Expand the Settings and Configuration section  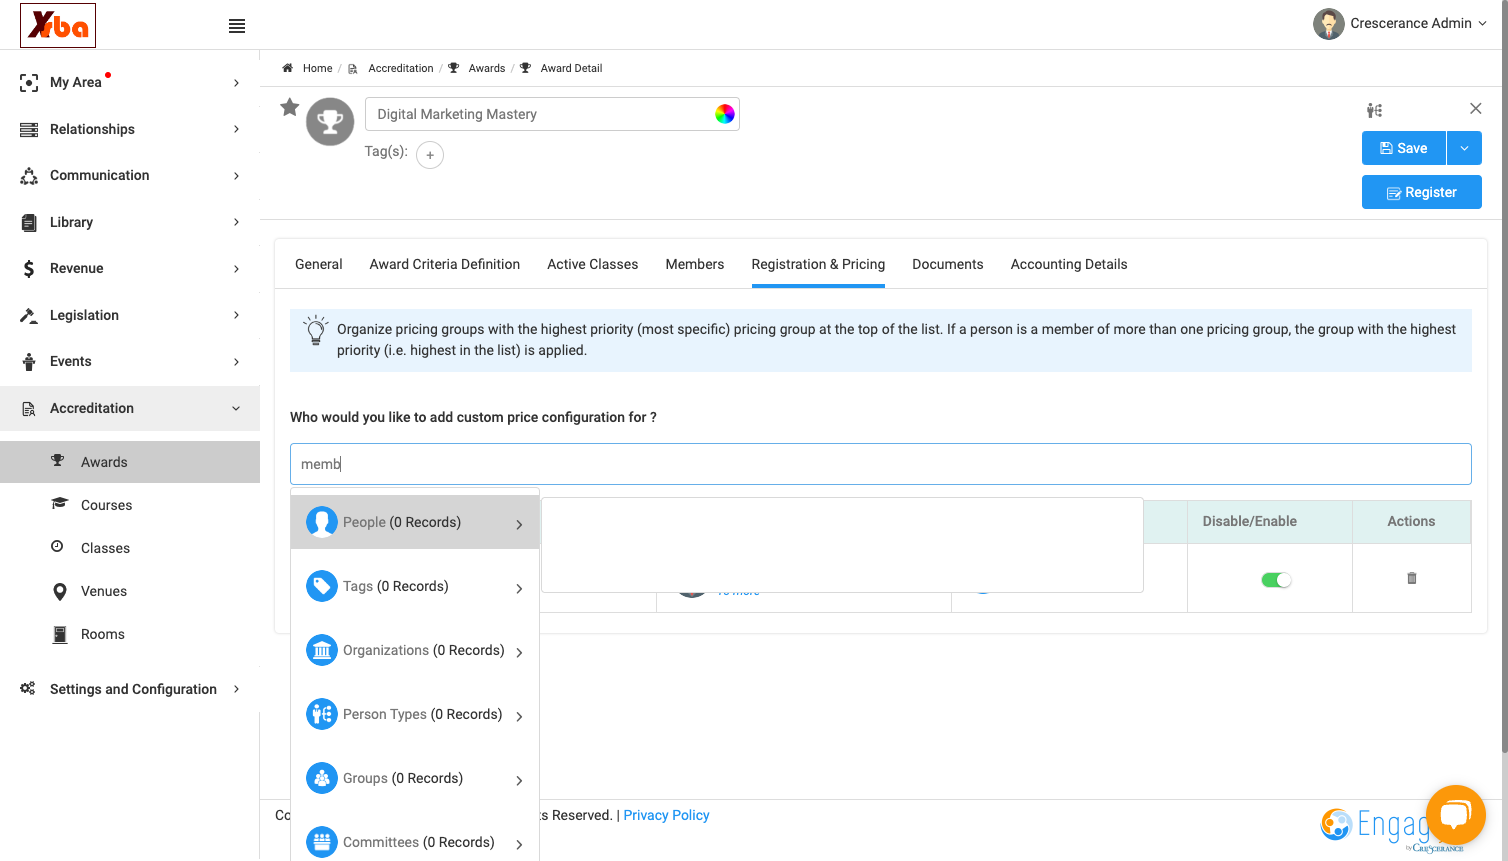pyautogui.click(x=130, y=689)
